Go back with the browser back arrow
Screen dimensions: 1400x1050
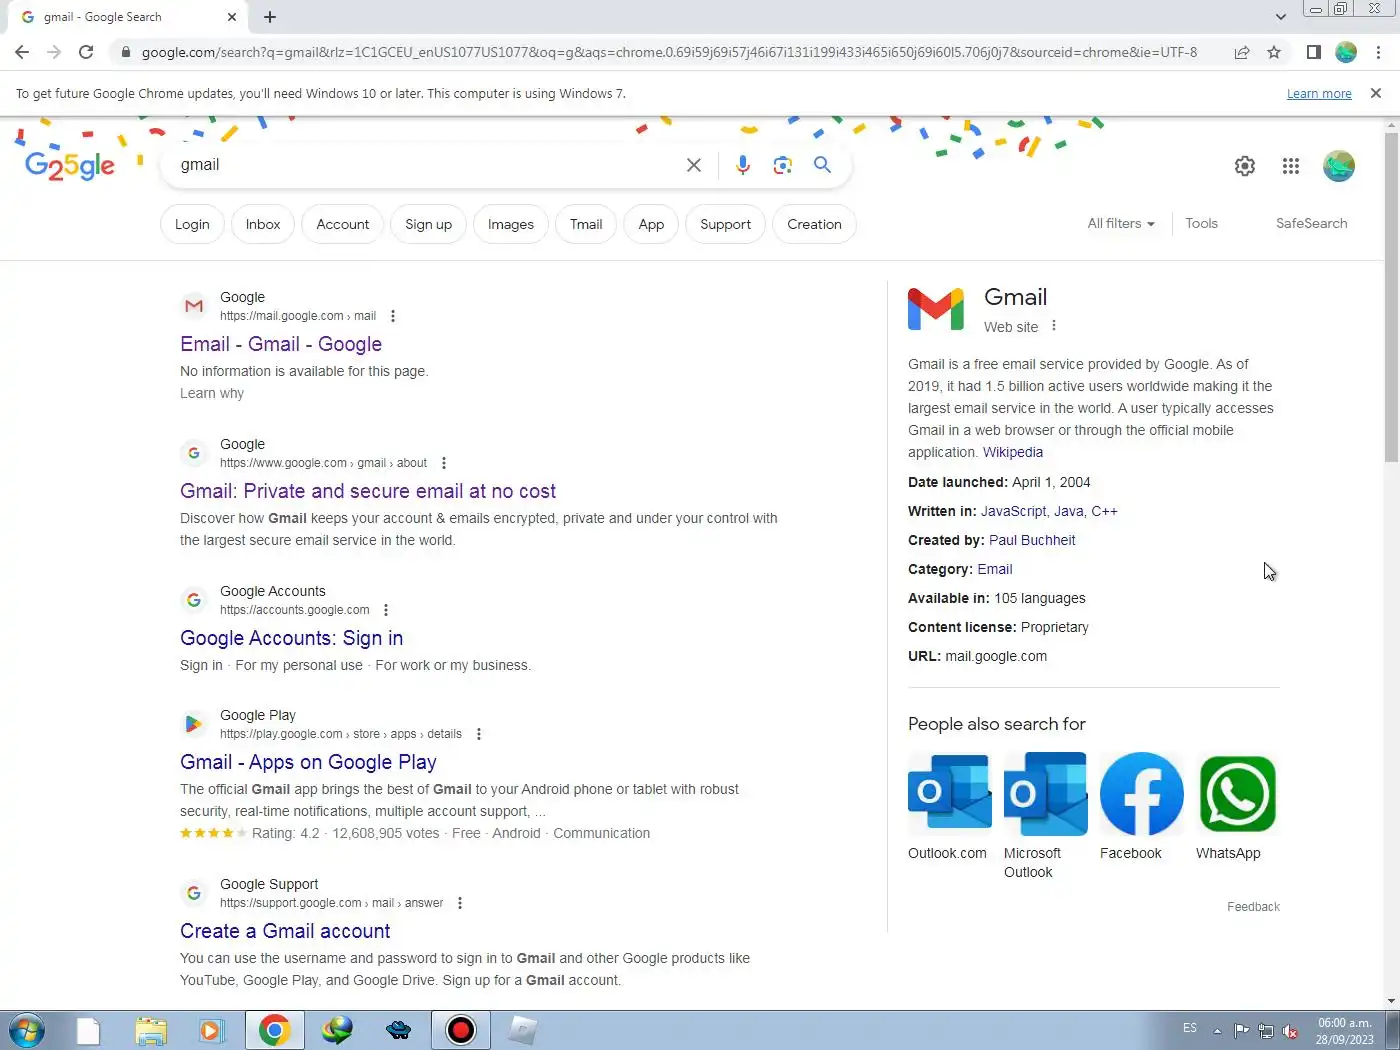coord(22,52)
